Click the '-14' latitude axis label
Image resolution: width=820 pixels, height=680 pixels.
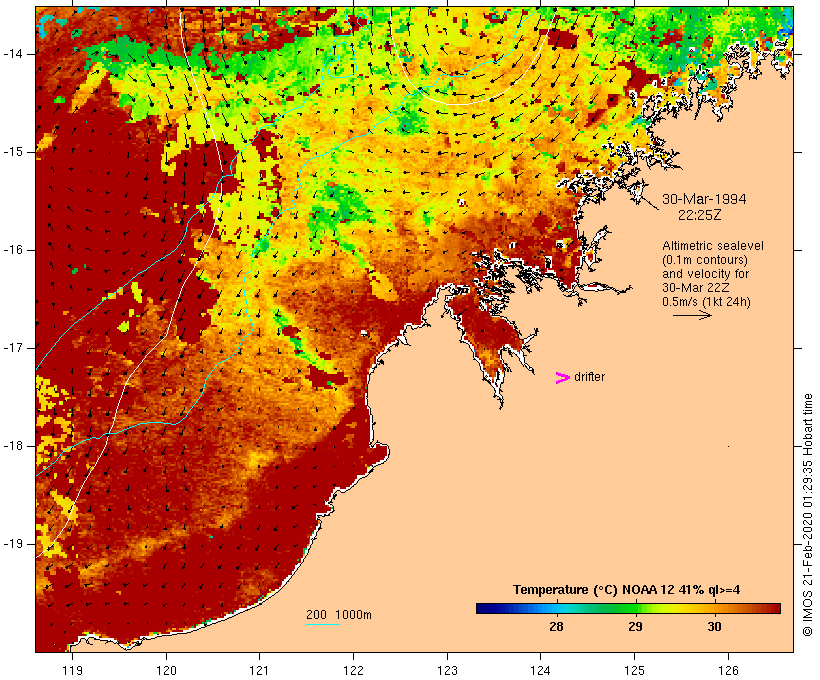tap(12, 54)
